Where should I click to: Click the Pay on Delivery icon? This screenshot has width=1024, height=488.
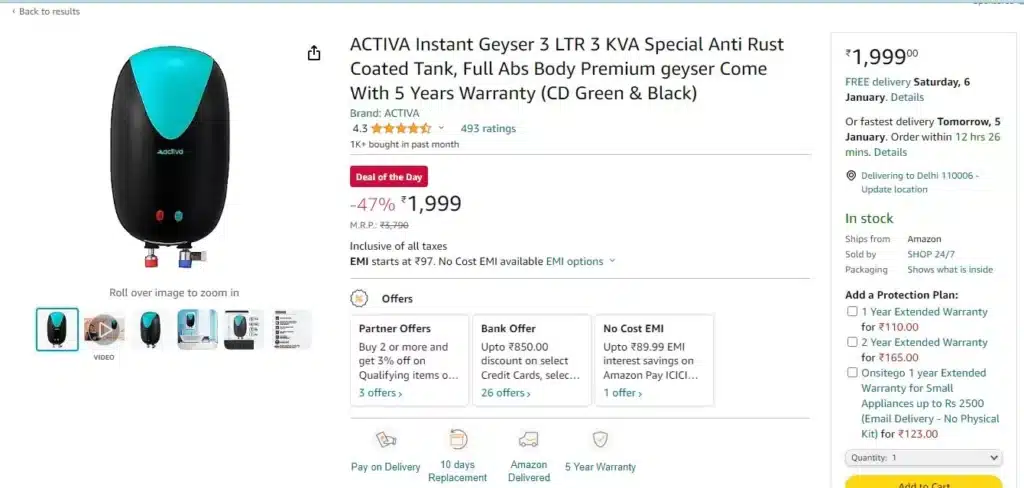tap(386, 440)
